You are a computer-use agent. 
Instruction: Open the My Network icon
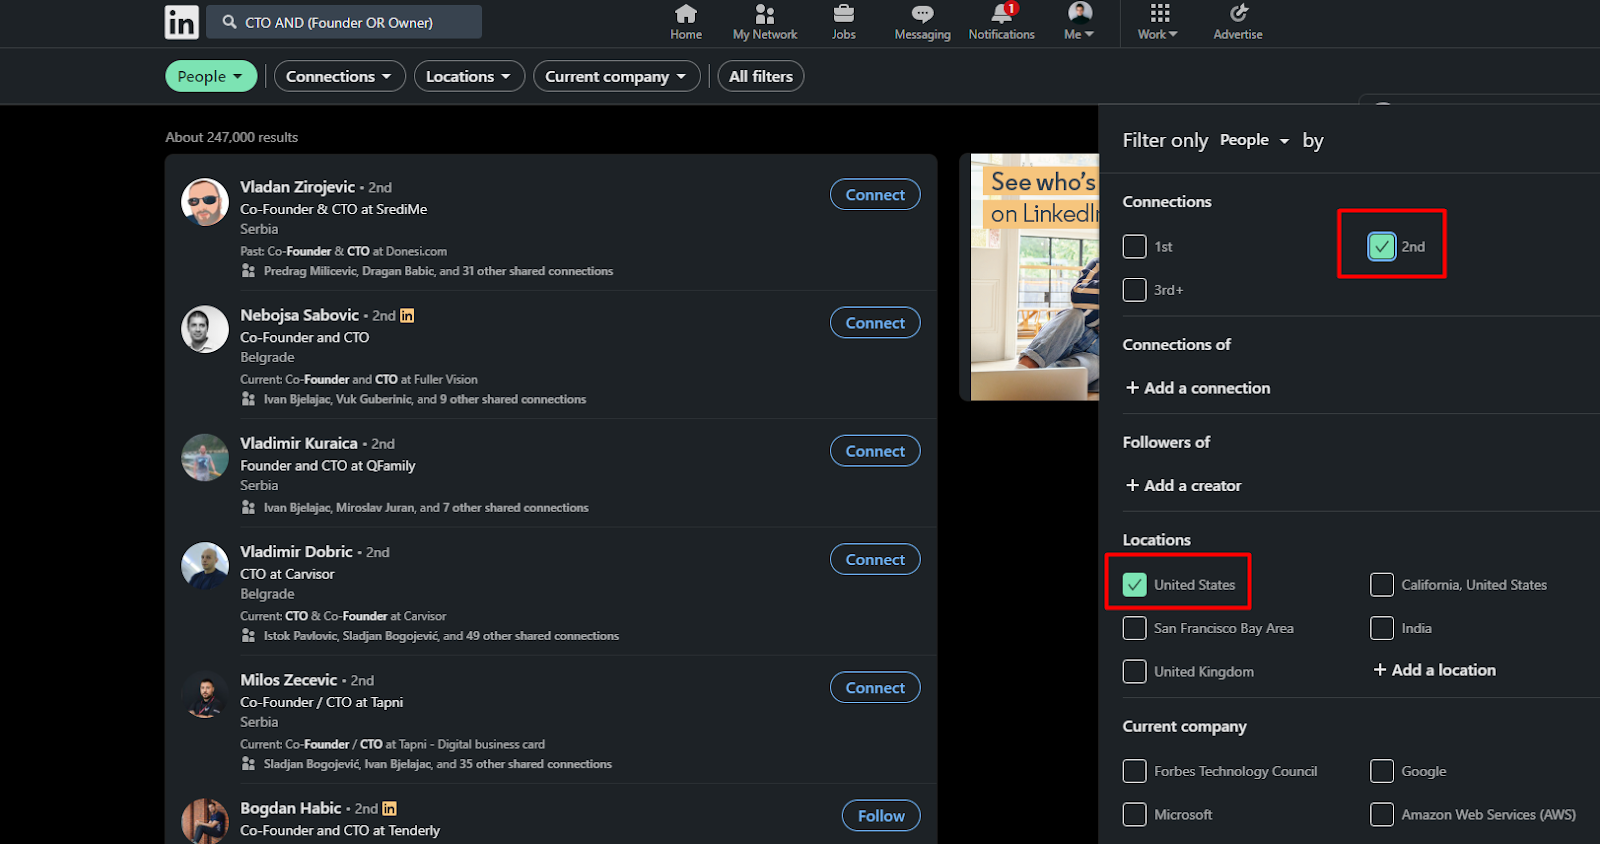point(765,14)
